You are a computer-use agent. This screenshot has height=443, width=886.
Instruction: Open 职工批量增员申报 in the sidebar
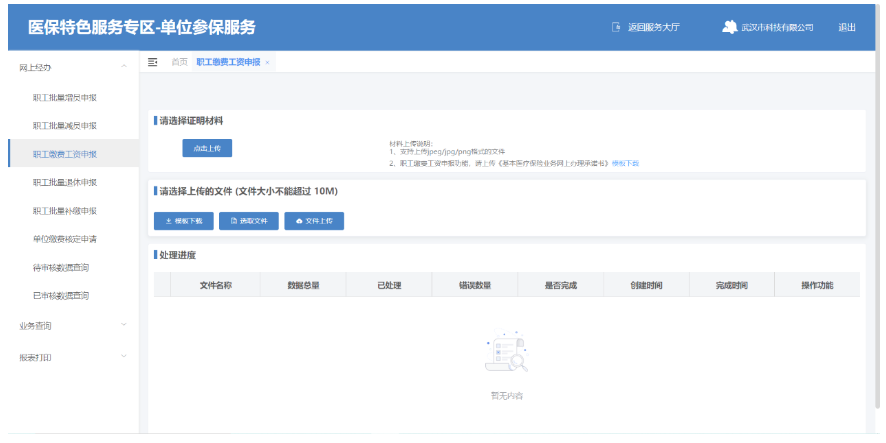64,97
